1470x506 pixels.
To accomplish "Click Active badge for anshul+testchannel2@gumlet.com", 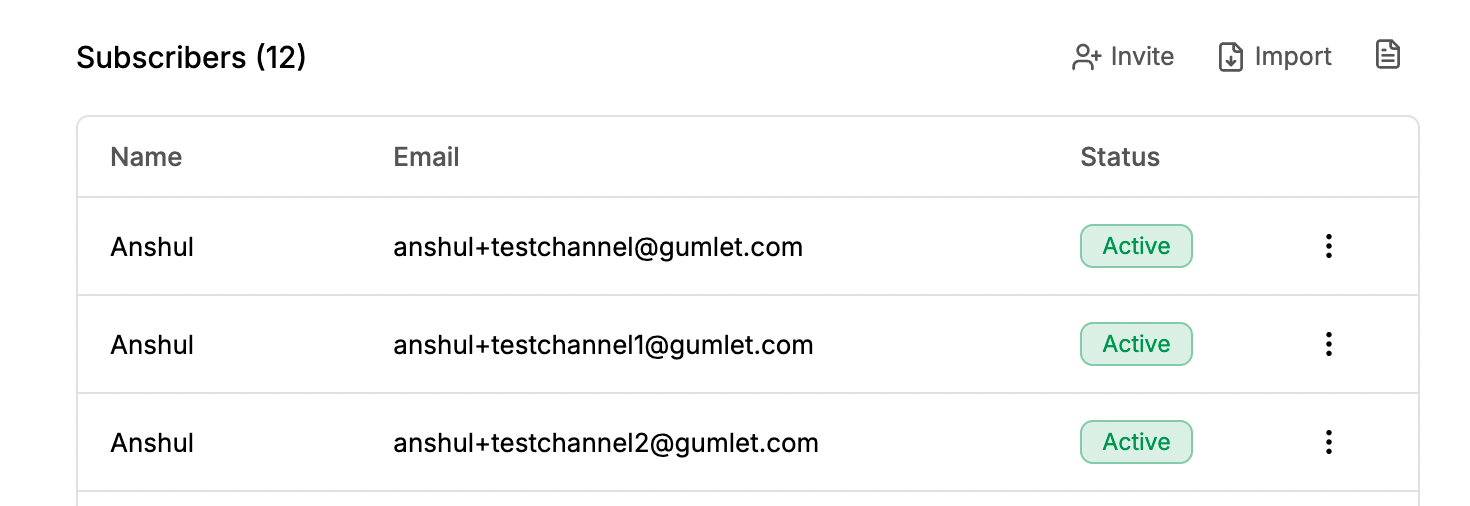I will [1136, 442].
